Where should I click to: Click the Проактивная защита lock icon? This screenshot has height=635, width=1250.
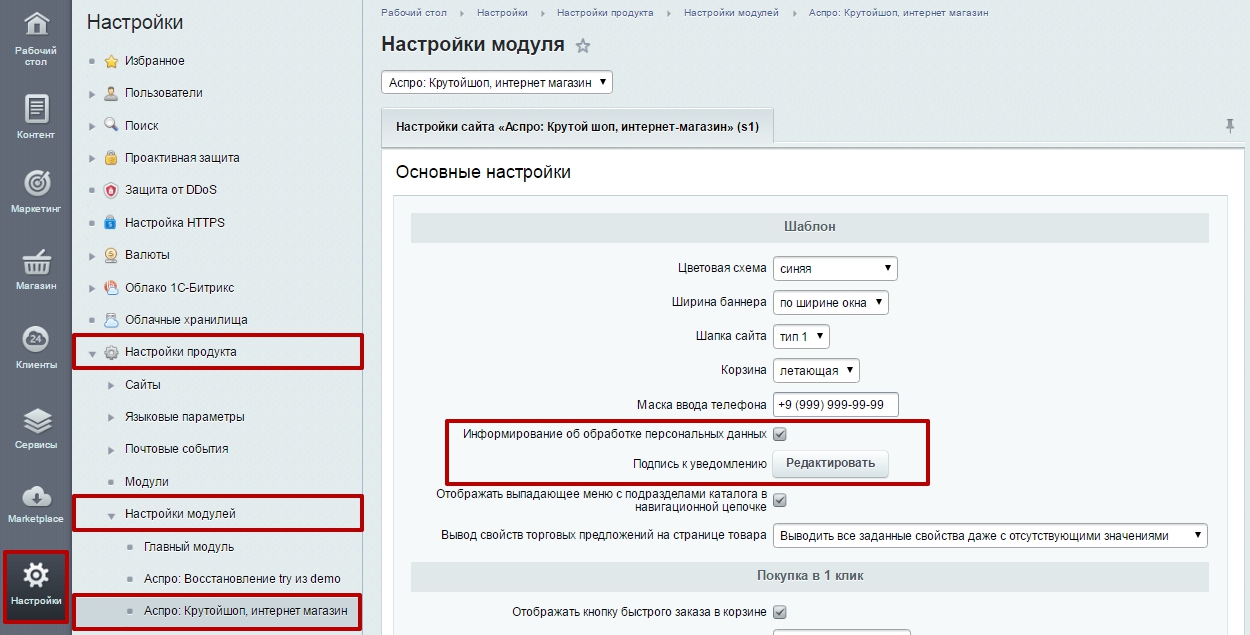click(x=111, y=158)
